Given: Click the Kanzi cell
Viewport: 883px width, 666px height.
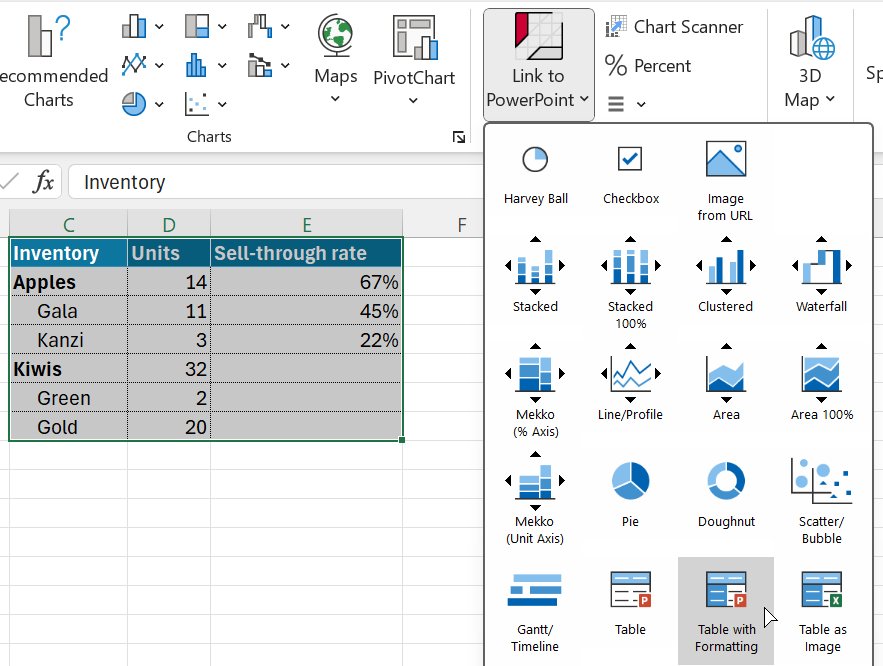Looking at the screenshot, I should click(68, 340).
